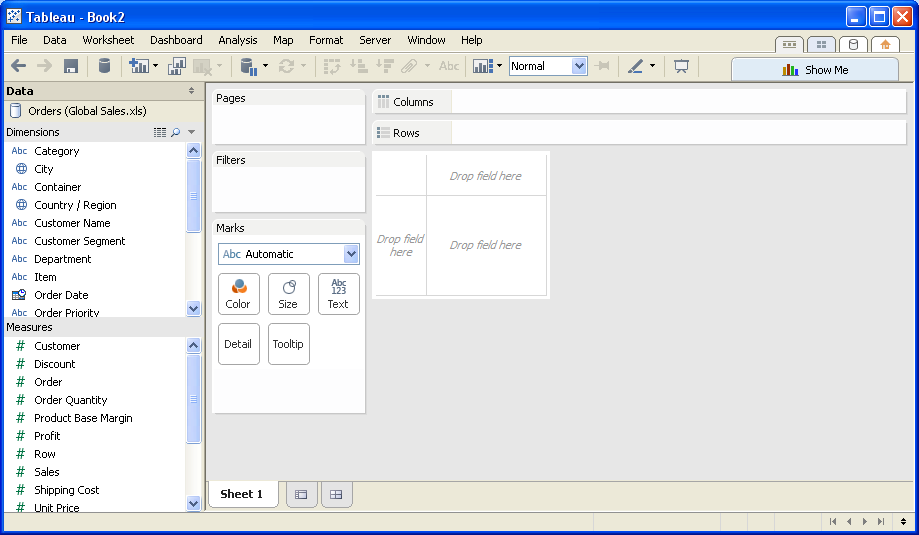Click the back arrow in toolbar
The image size is (919, 535).
[18, 66]
